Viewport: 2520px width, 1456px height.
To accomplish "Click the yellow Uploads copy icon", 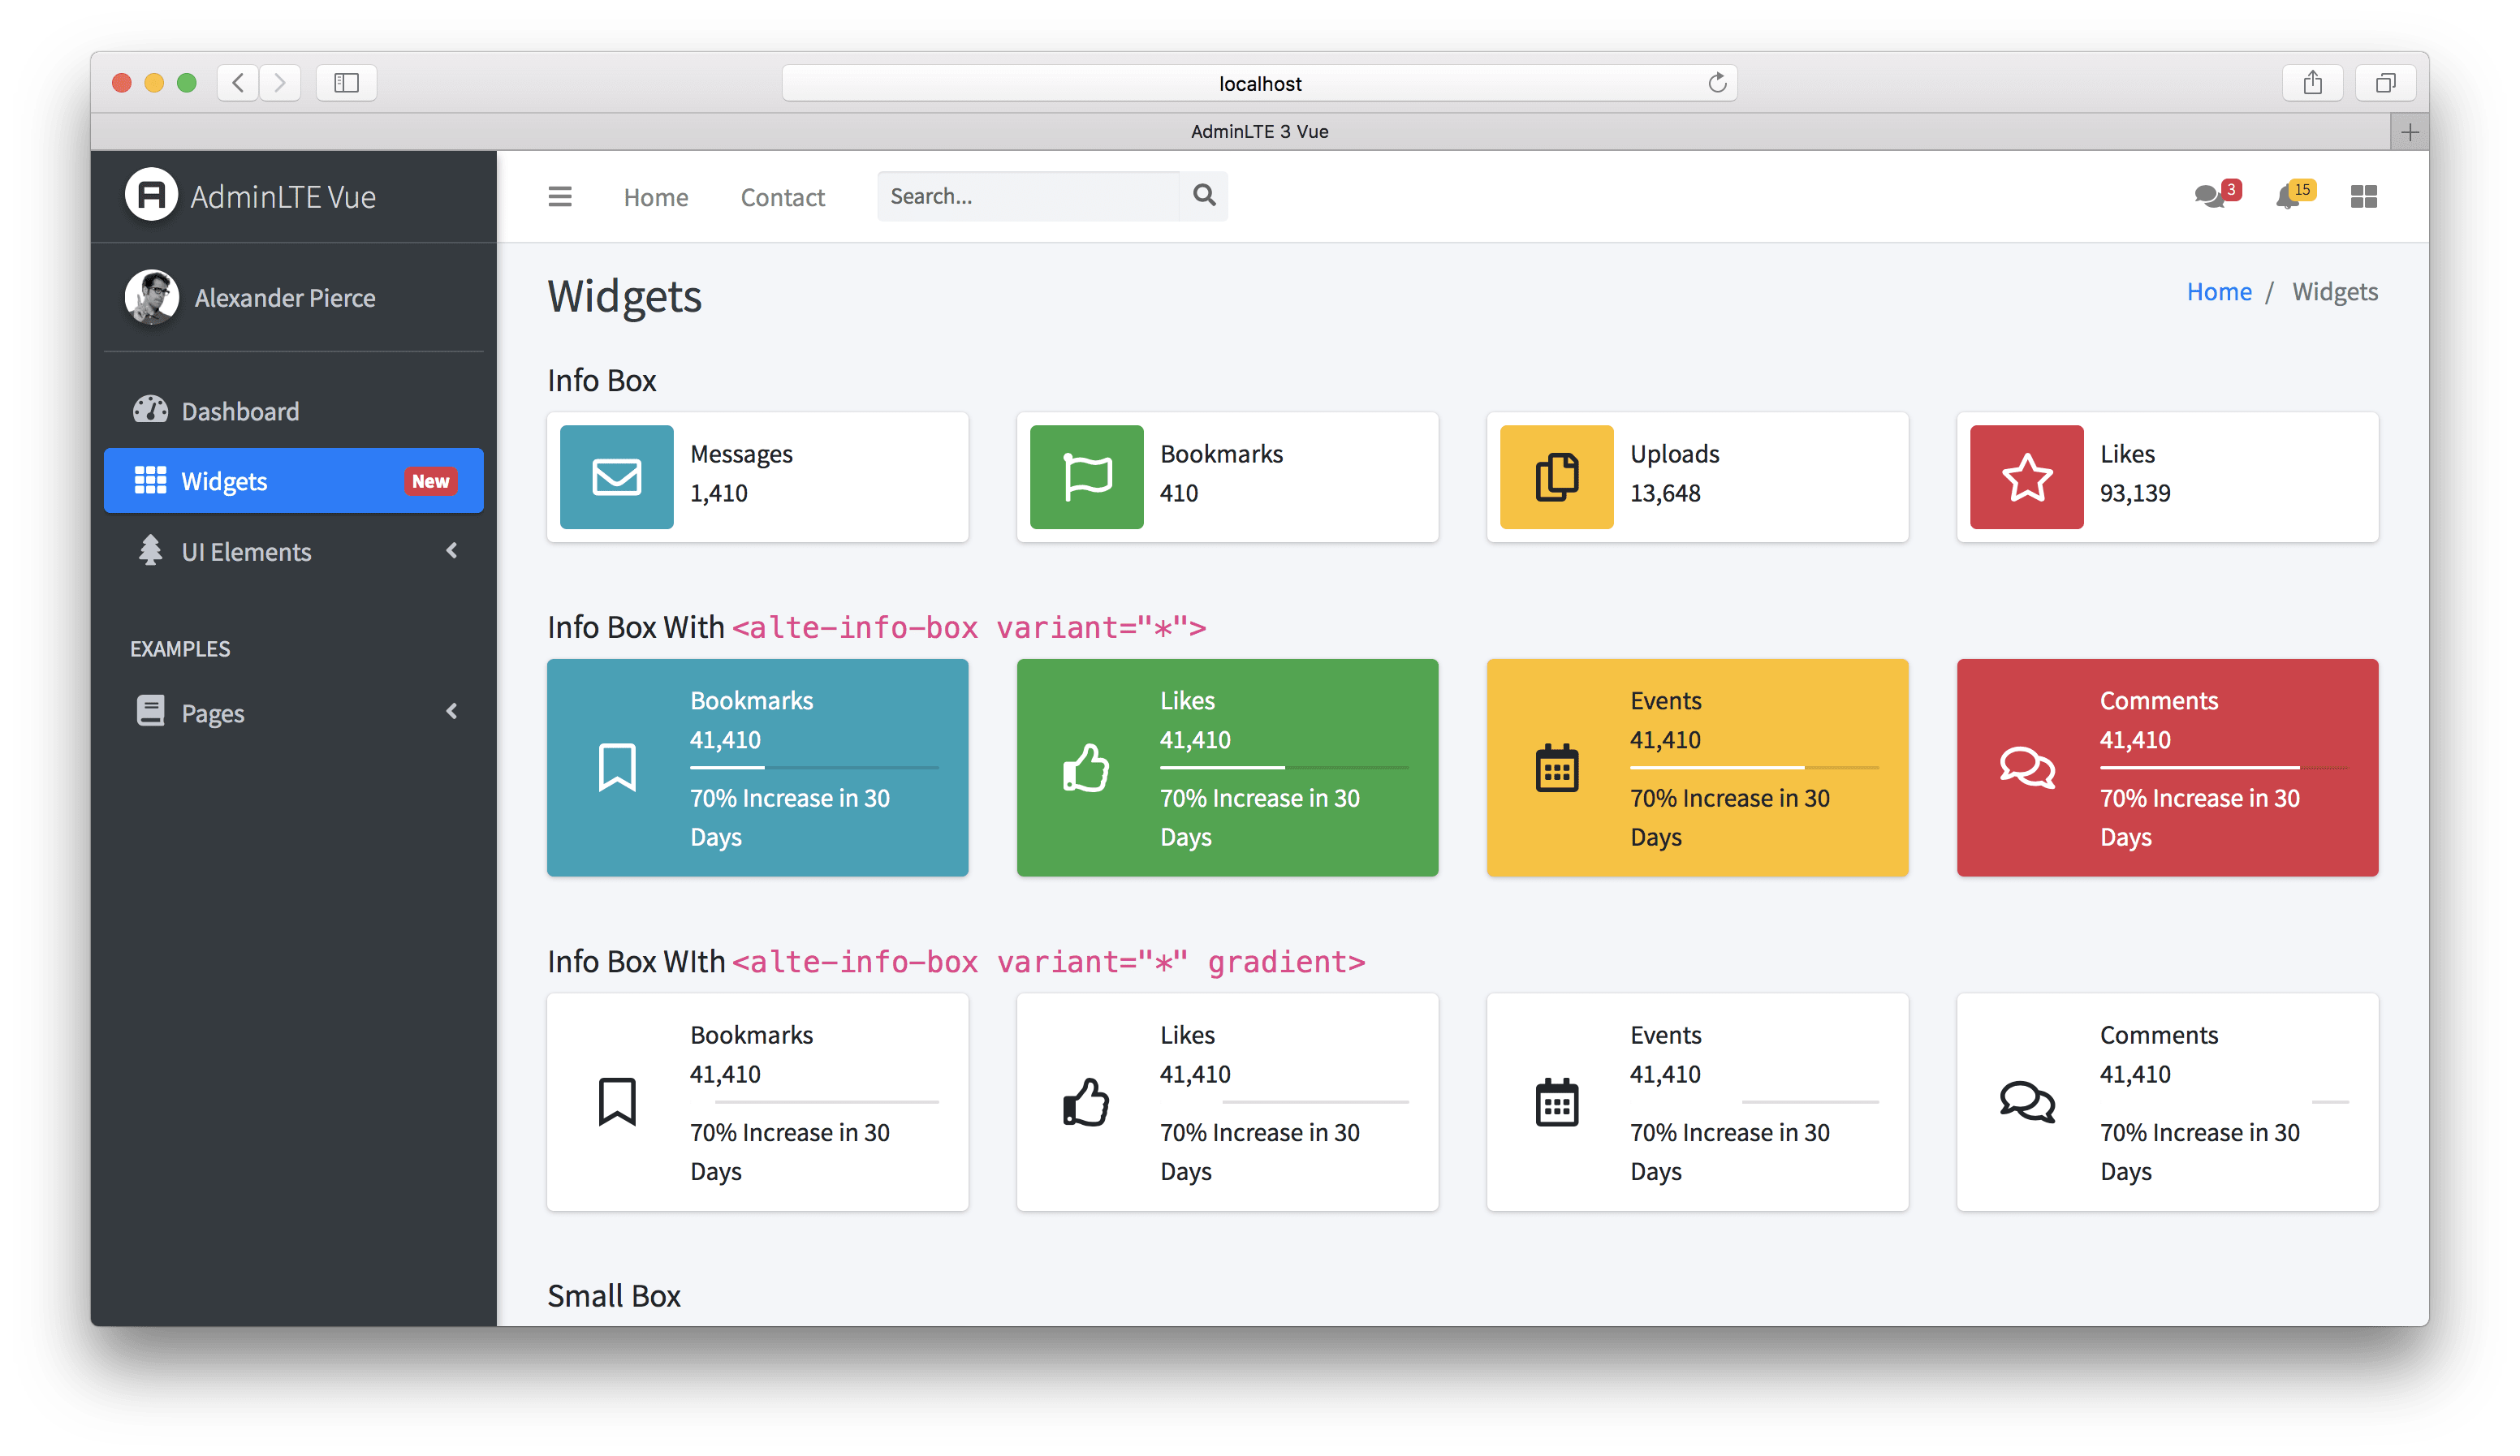I will [1556, 477].
